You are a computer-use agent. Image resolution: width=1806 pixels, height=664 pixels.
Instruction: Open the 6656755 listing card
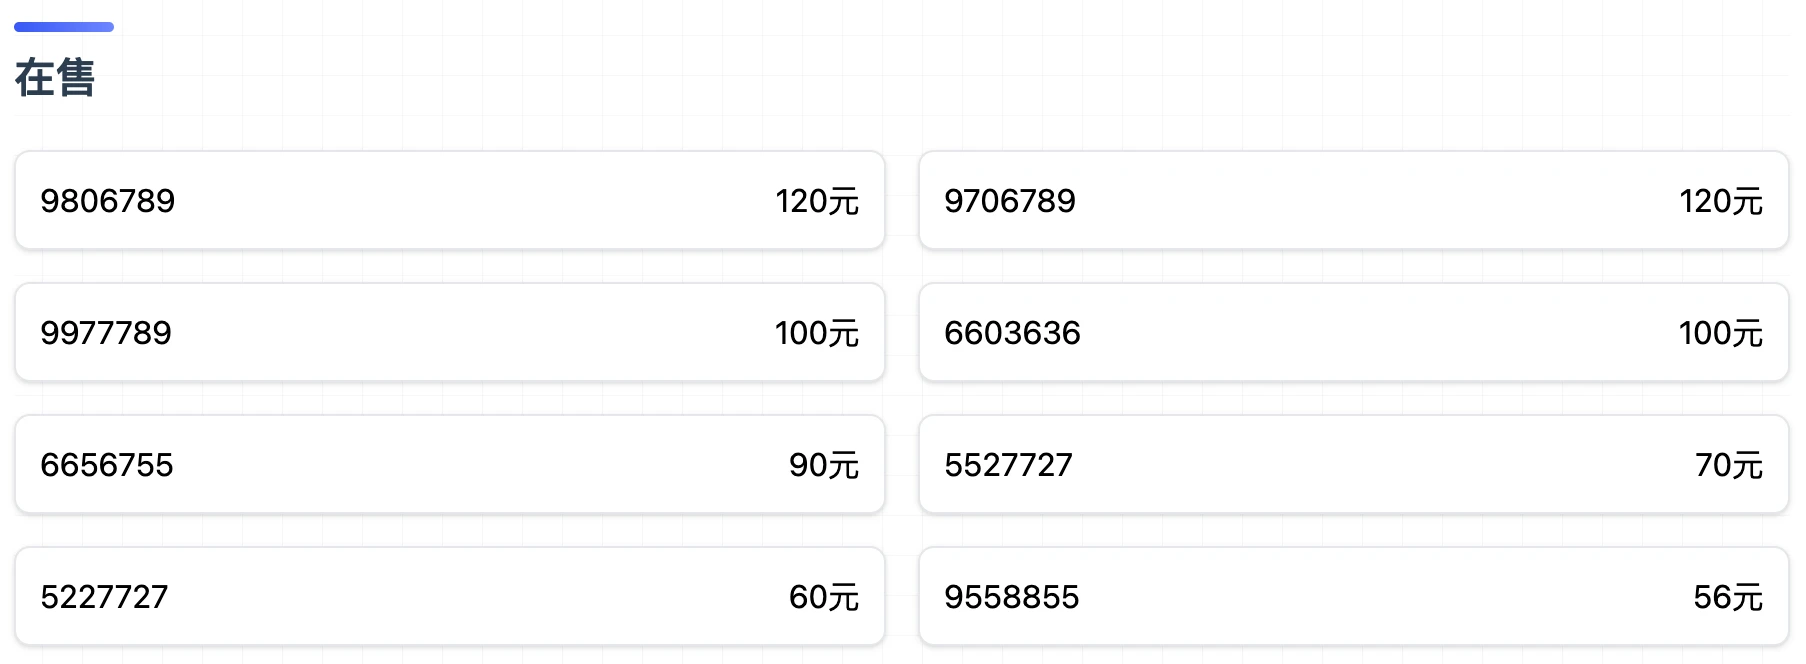point(450,464)
